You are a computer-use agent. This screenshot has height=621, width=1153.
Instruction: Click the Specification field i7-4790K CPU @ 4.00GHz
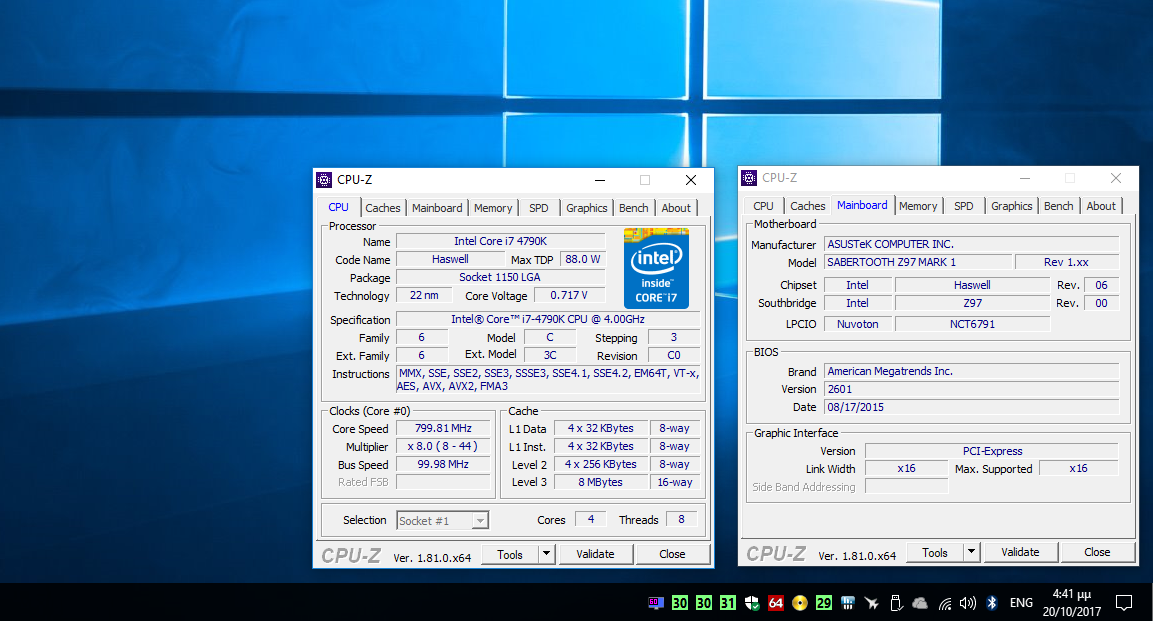pyautogui.click(x=548, y=319)
